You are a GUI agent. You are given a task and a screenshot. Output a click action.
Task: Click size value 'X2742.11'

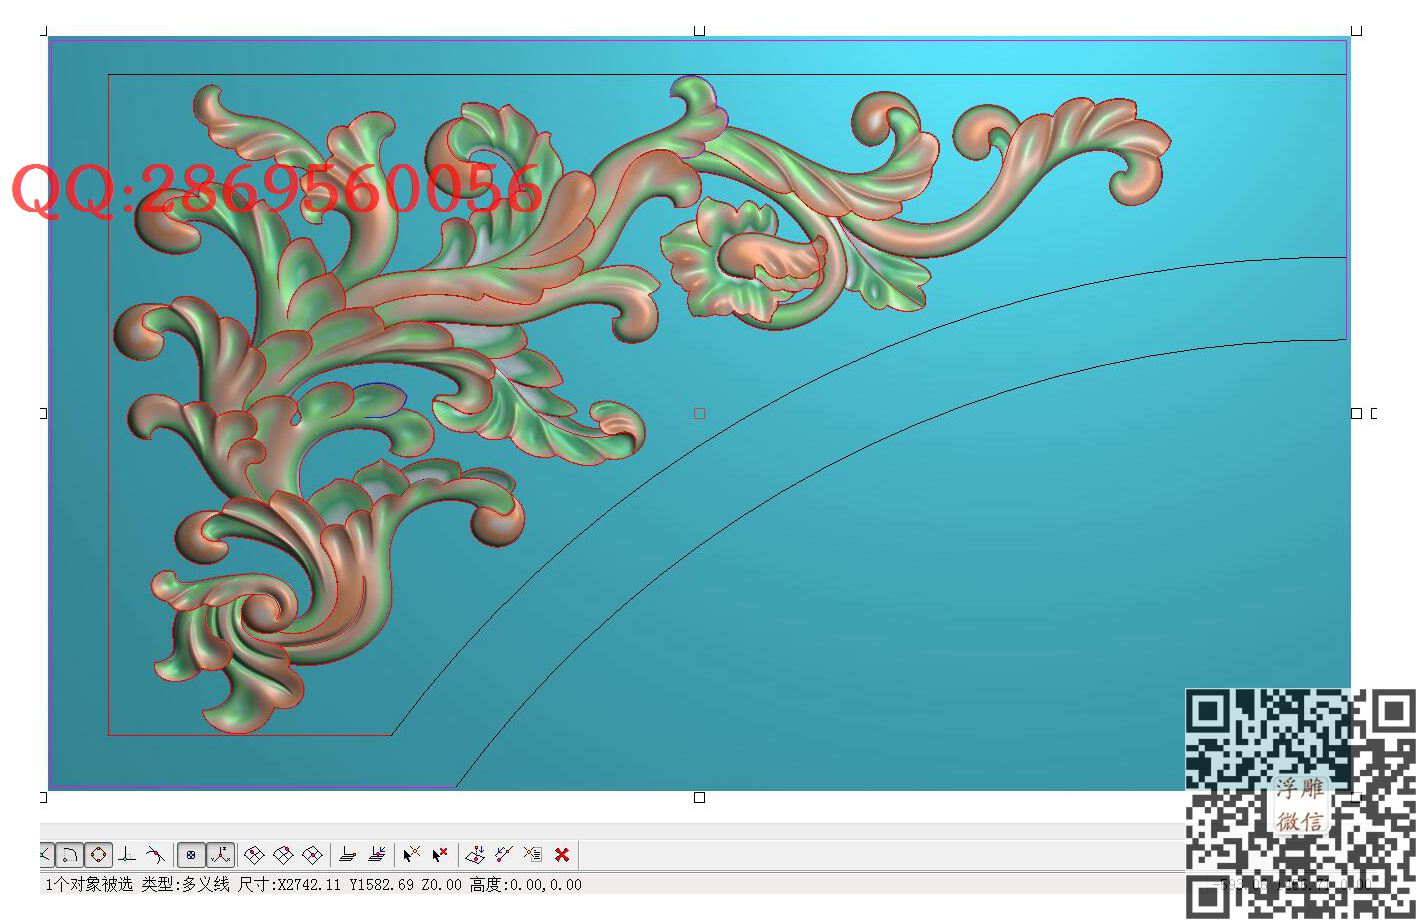[x=309, y=885]
